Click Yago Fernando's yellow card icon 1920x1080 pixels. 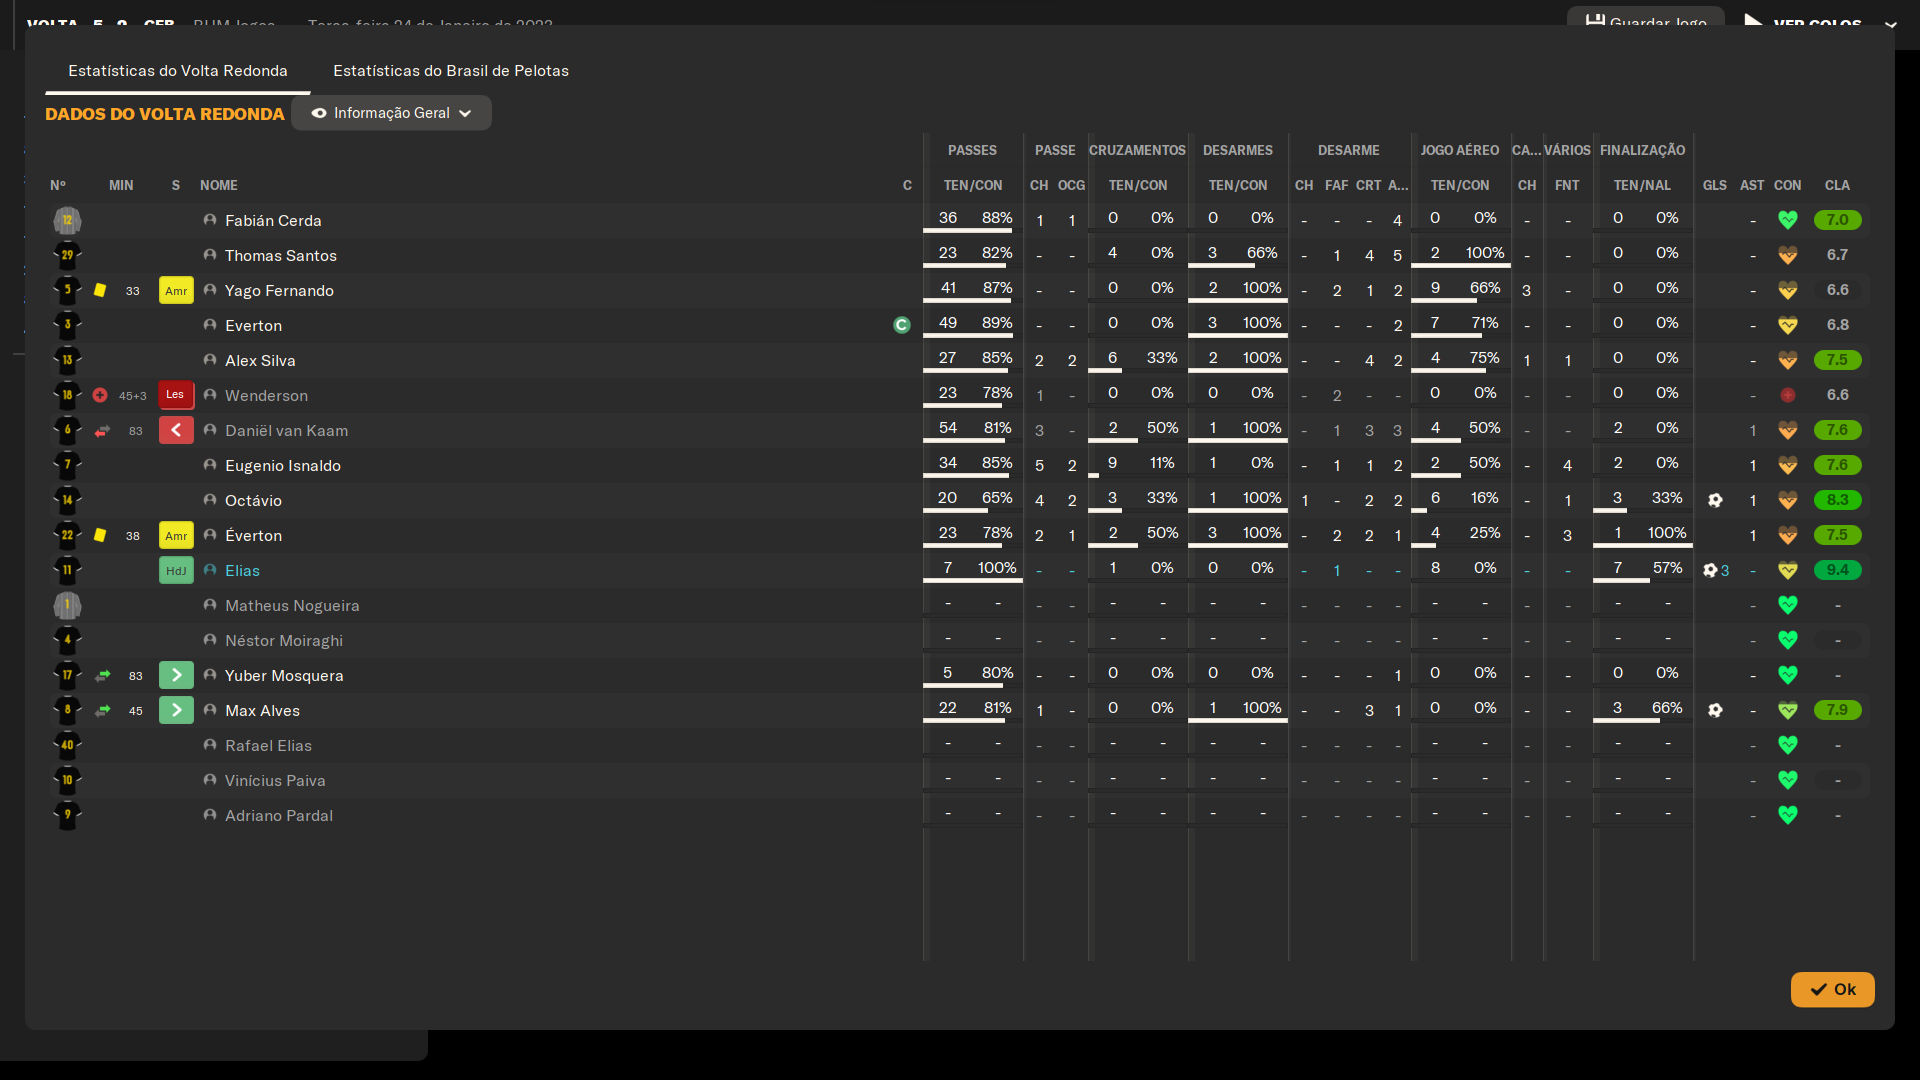pos(100,290)
